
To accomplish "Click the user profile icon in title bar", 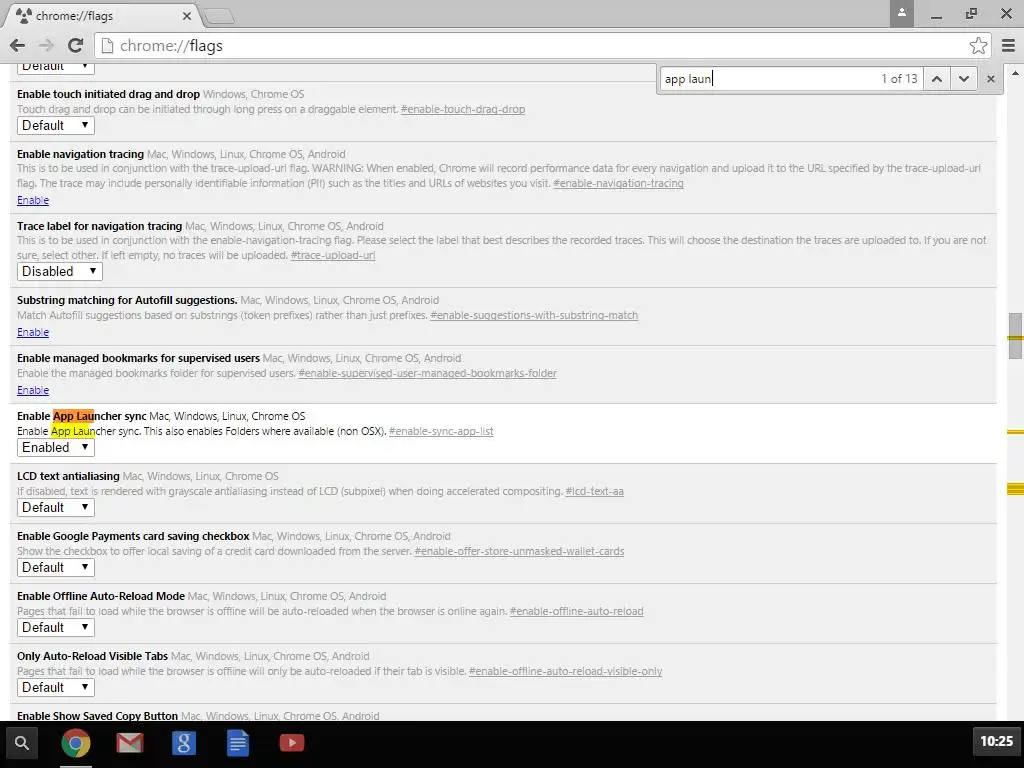I will (902, 13).
